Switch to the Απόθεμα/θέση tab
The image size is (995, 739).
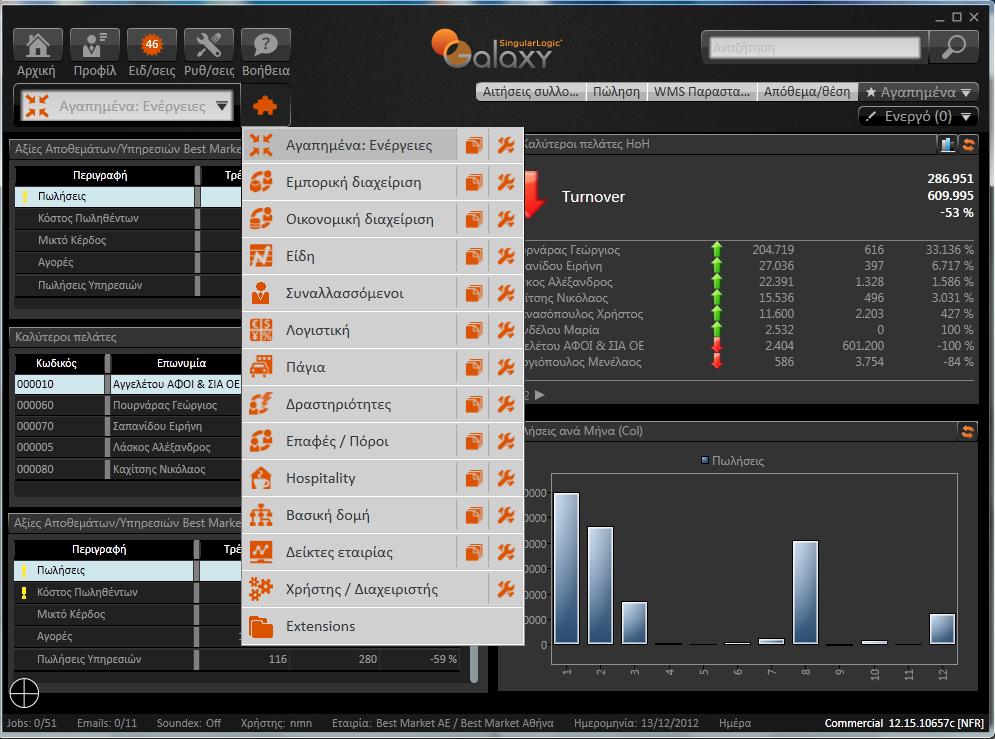click(x=806, y=92)
